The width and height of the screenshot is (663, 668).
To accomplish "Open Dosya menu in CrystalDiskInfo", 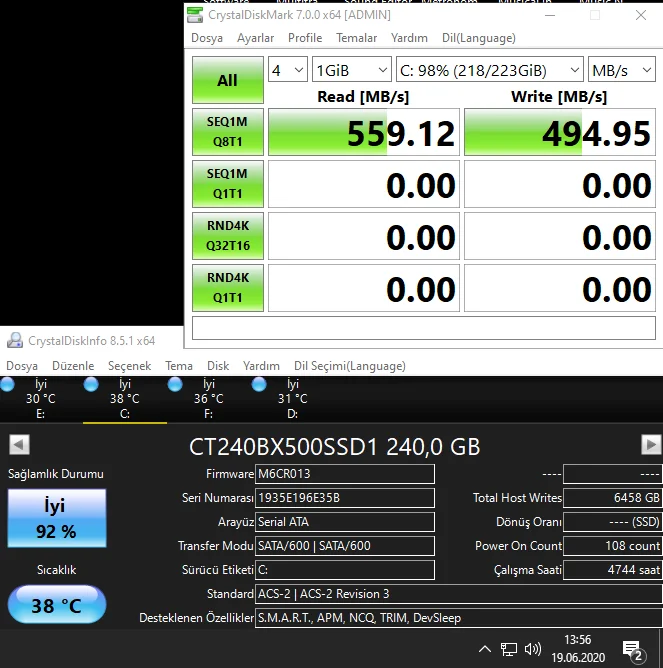I will (22, 366).
